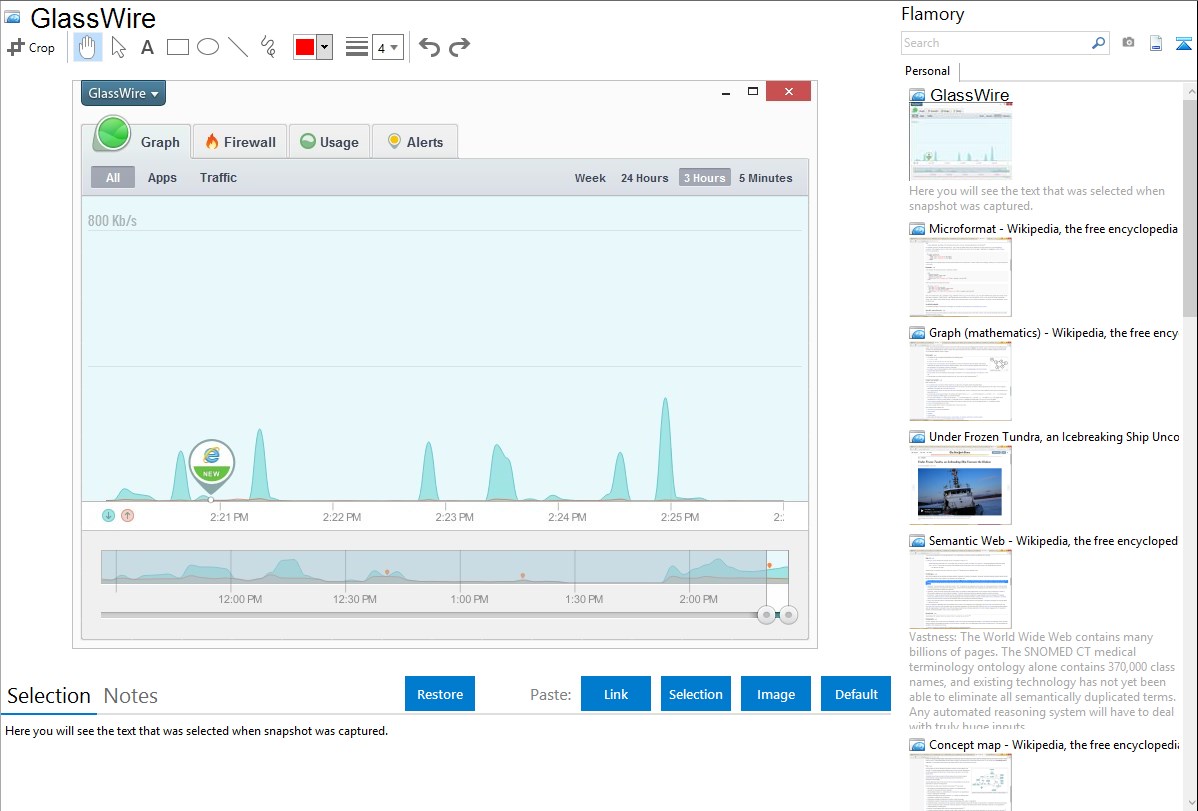Select the Apps graph filter
The width and height of the screenshot is (1198, 811).
[x=162, y=177]
